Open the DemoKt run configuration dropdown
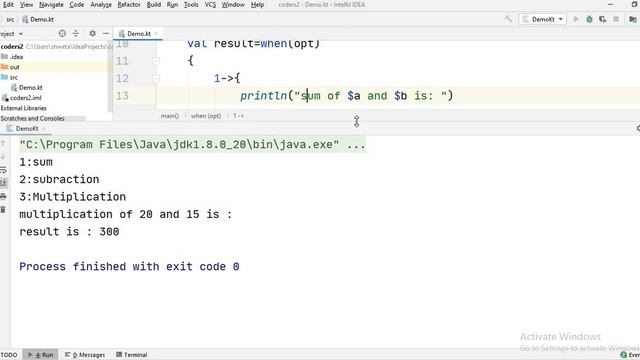This screenshot has height=360, width=640. 542,19
